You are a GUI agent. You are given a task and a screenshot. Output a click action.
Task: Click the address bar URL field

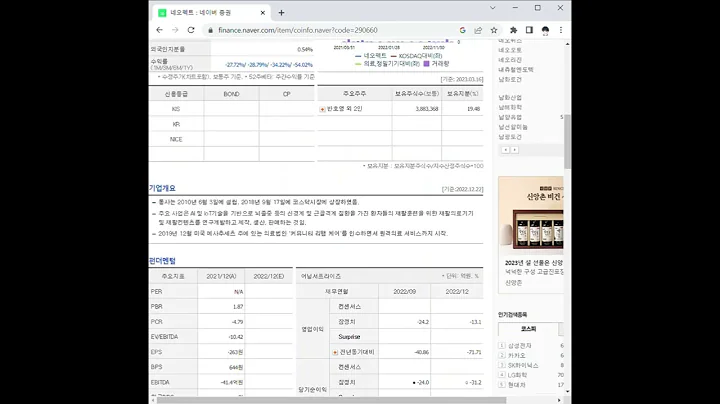(x=298, y=30)
